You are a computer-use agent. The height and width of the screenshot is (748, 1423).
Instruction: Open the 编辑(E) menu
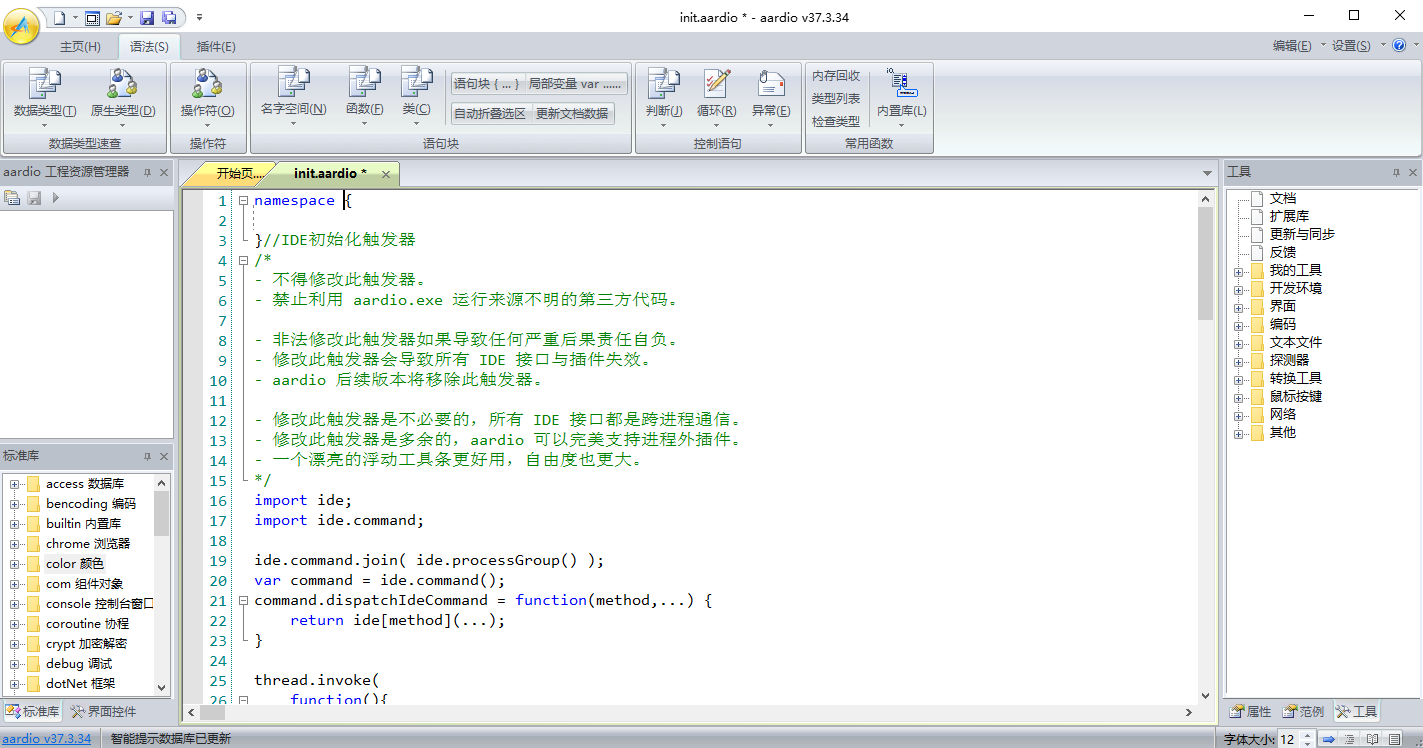1292,46
